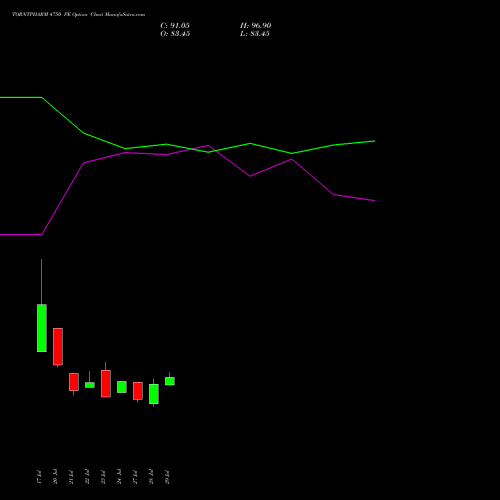The height and width of the screenshot is (500, 500).
Task: Click the red candle for 23 Jul
Action: point(106,384)
